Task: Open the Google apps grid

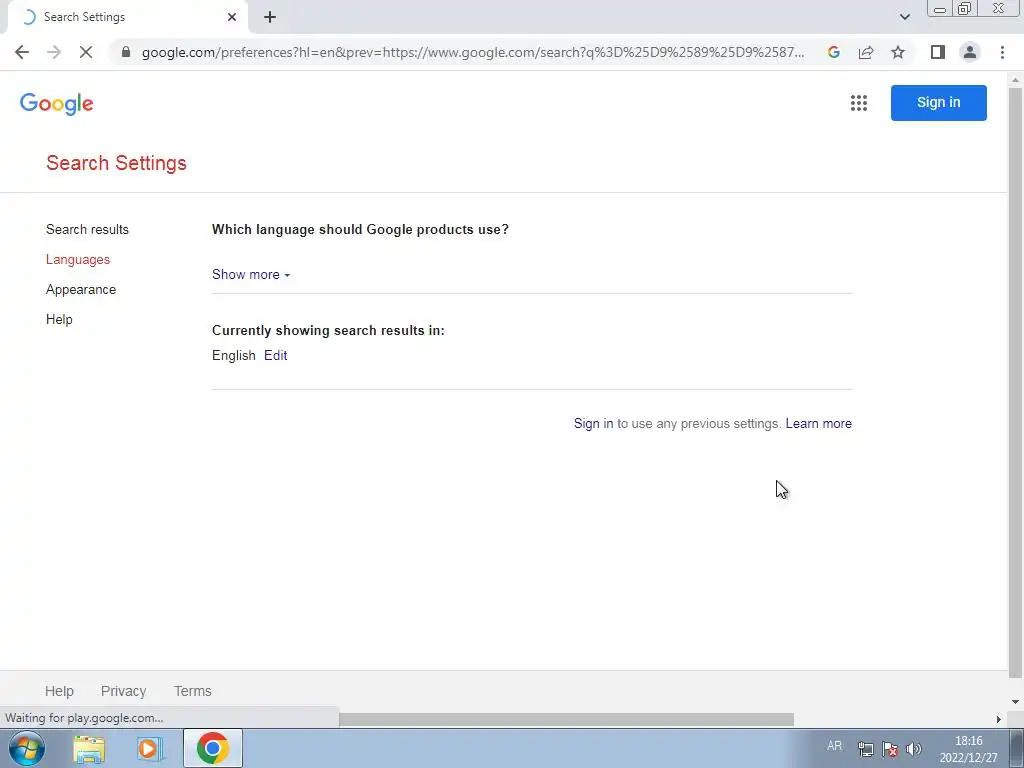Action: tap(859, 103)
